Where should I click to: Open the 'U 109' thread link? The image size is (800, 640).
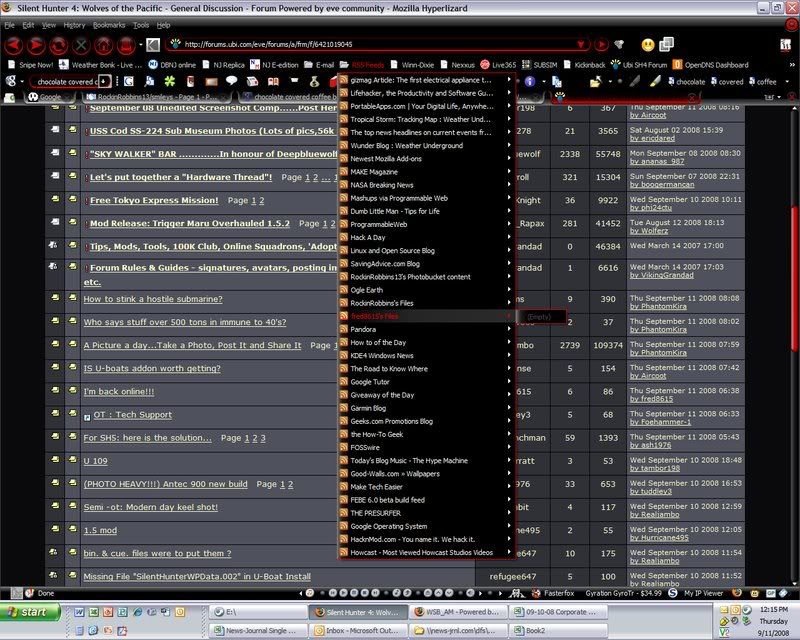tap(95, 461)
